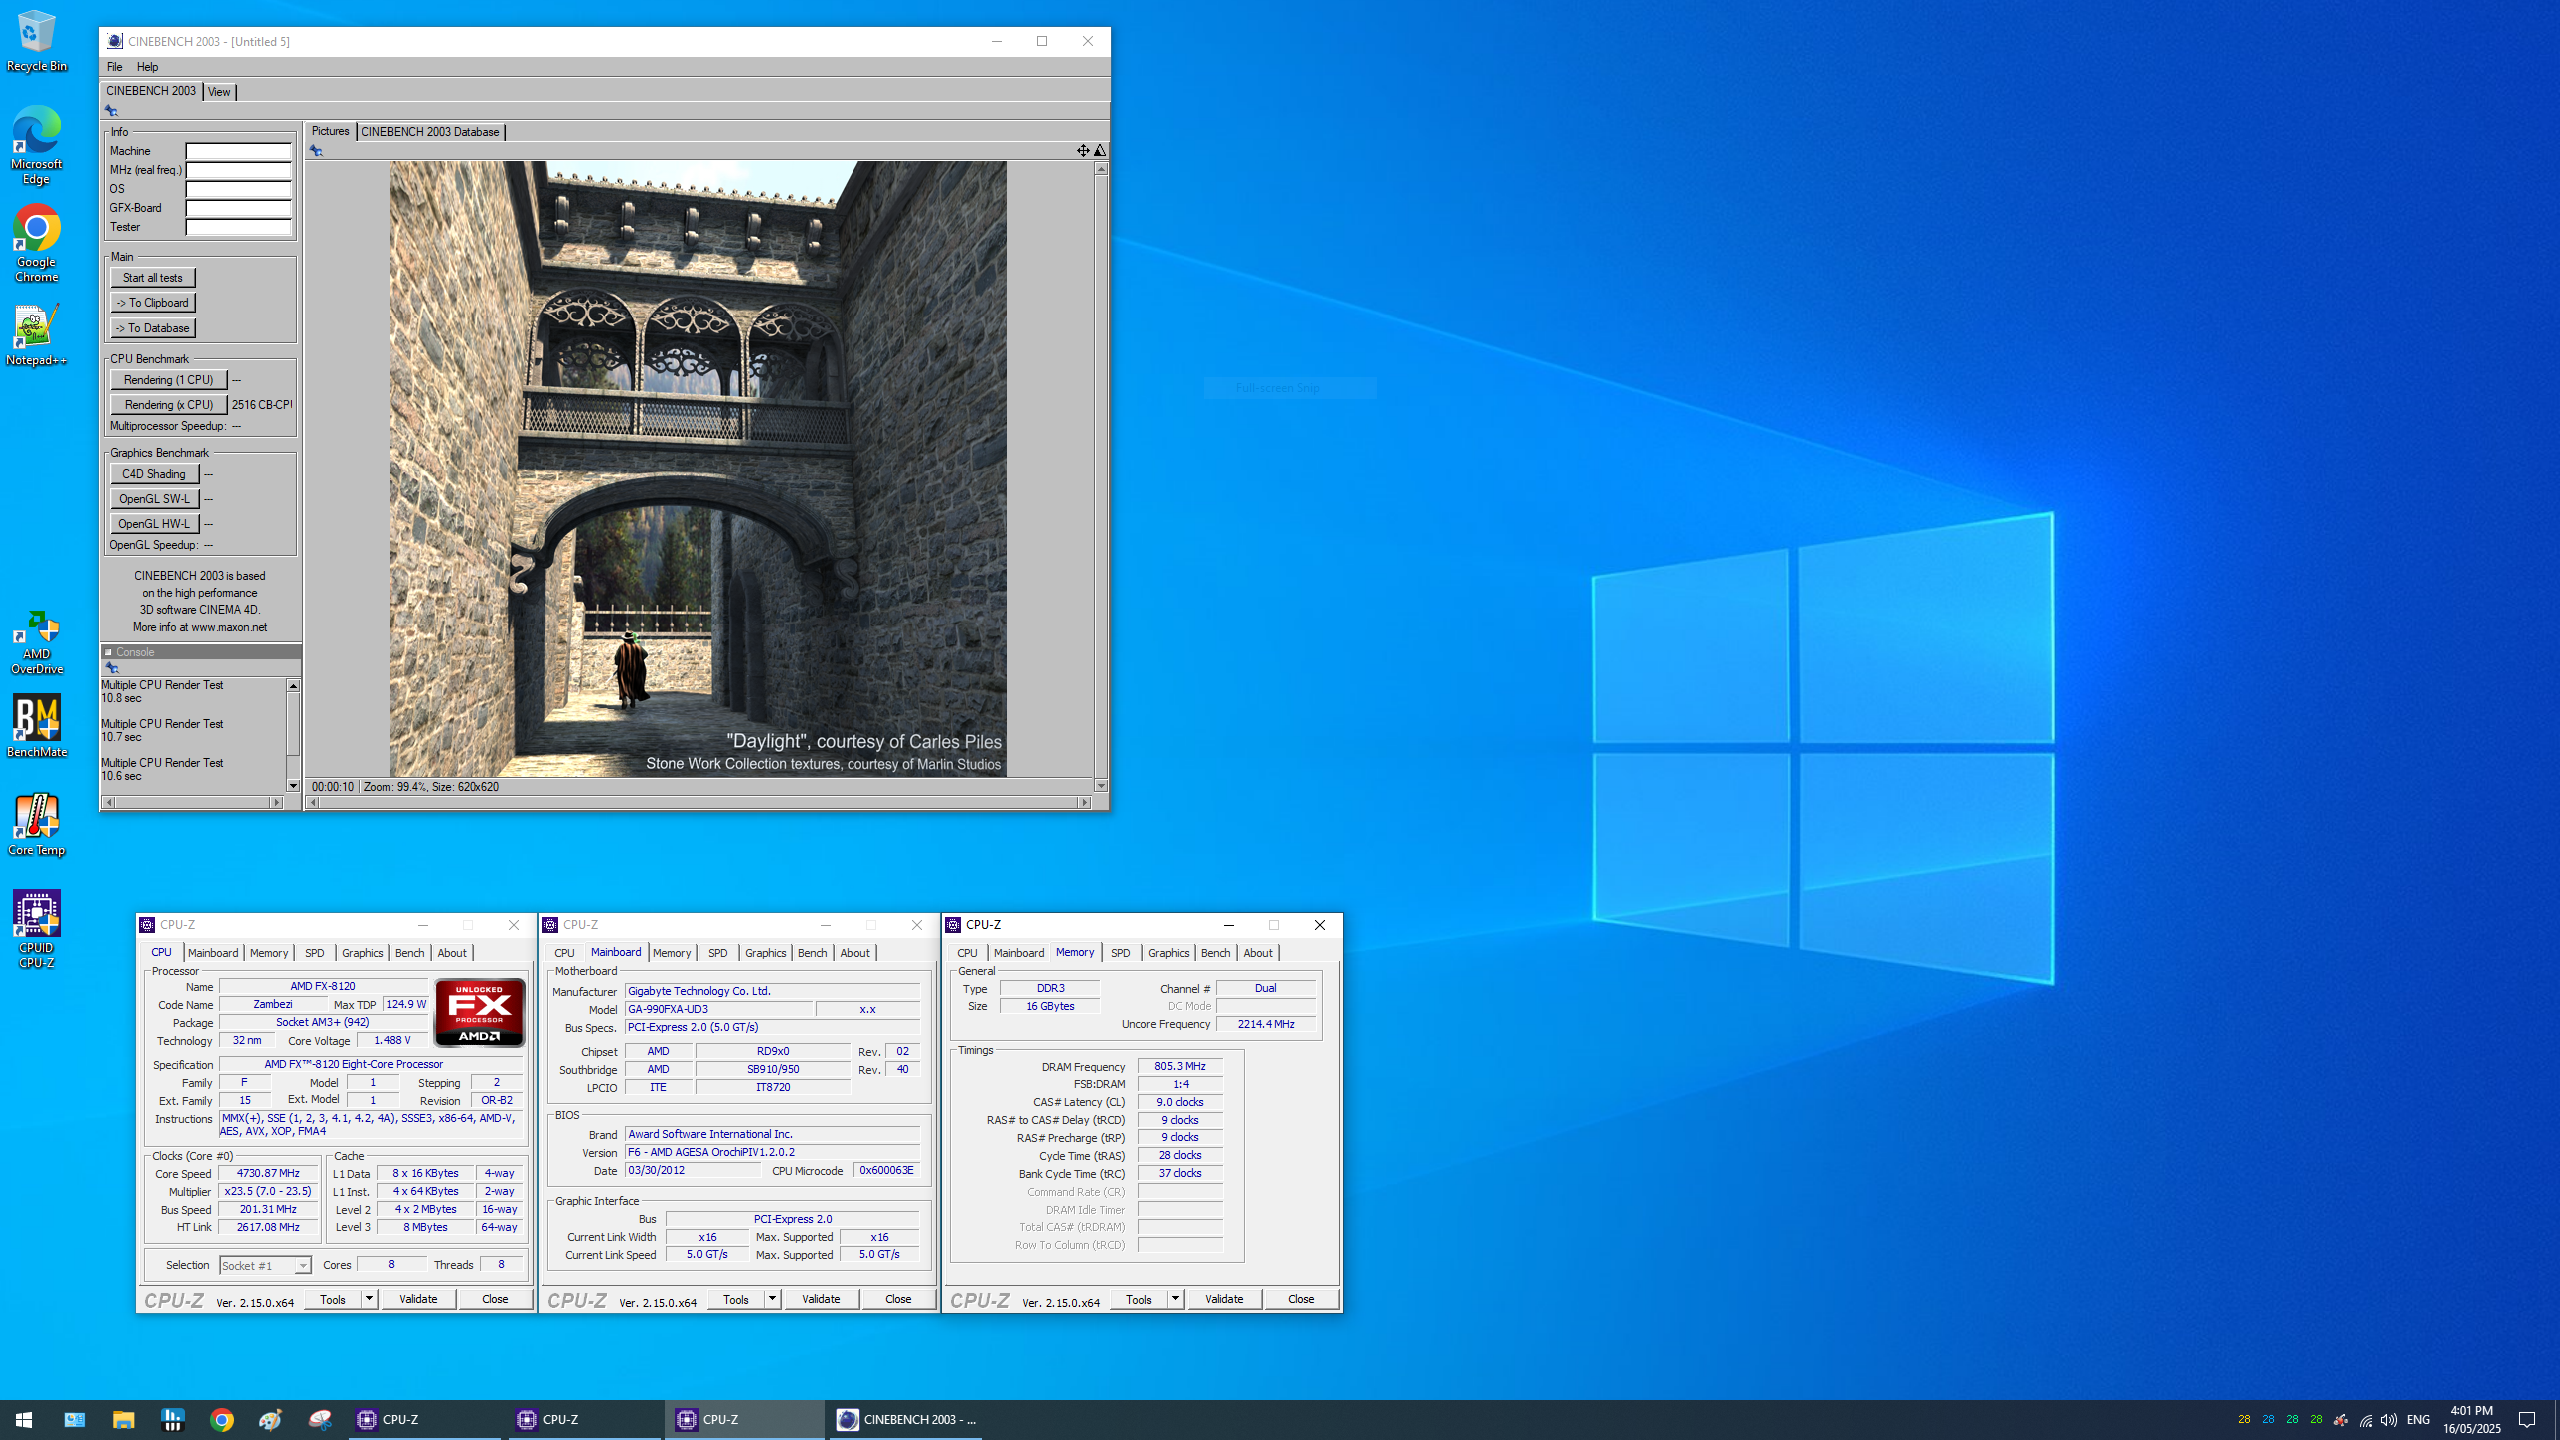Click the Start all tests button
The width and height of the screenshot is (2560, 1440).
coord(152,278)
